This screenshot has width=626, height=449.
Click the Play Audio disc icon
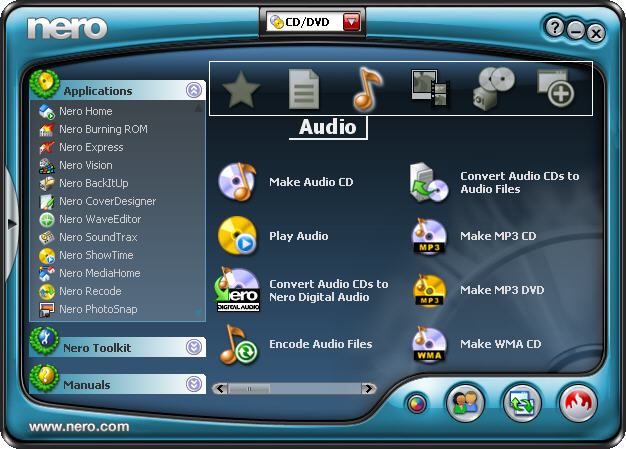[x=237, y=235]
